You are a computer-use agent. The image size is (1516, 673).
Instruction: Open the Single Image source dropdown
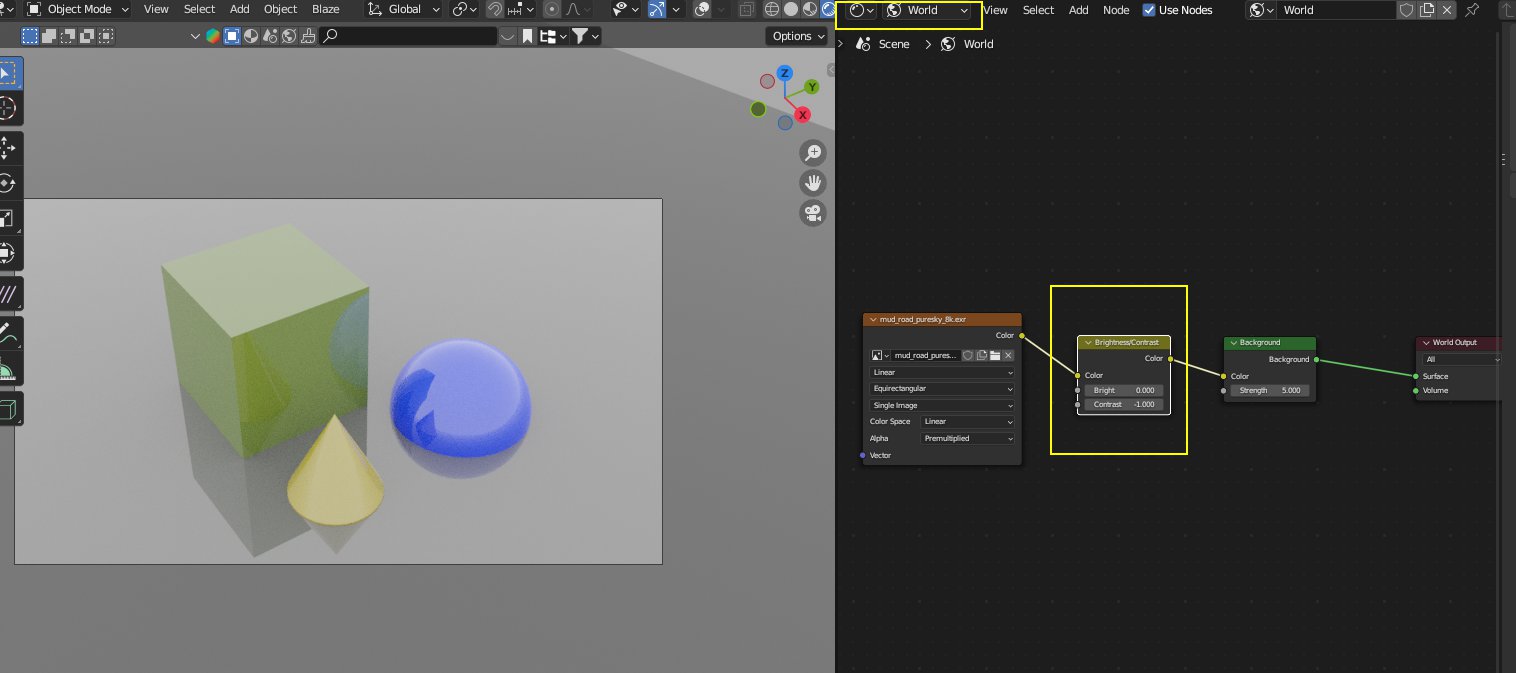pyautogui.click(x=942, y=405)
